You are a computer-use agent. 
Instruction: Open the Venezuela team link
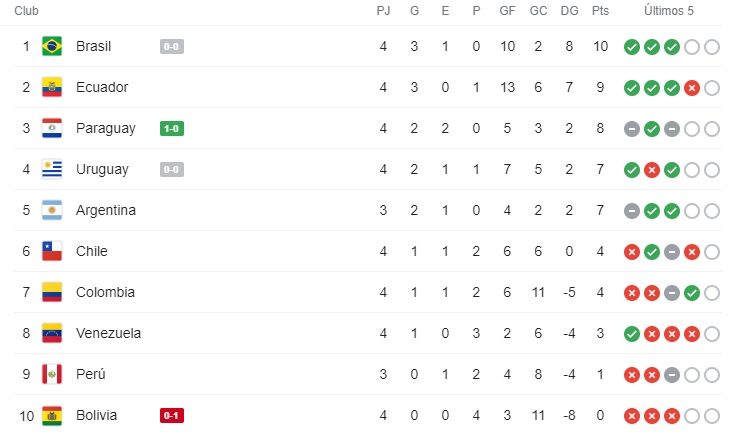108,333
